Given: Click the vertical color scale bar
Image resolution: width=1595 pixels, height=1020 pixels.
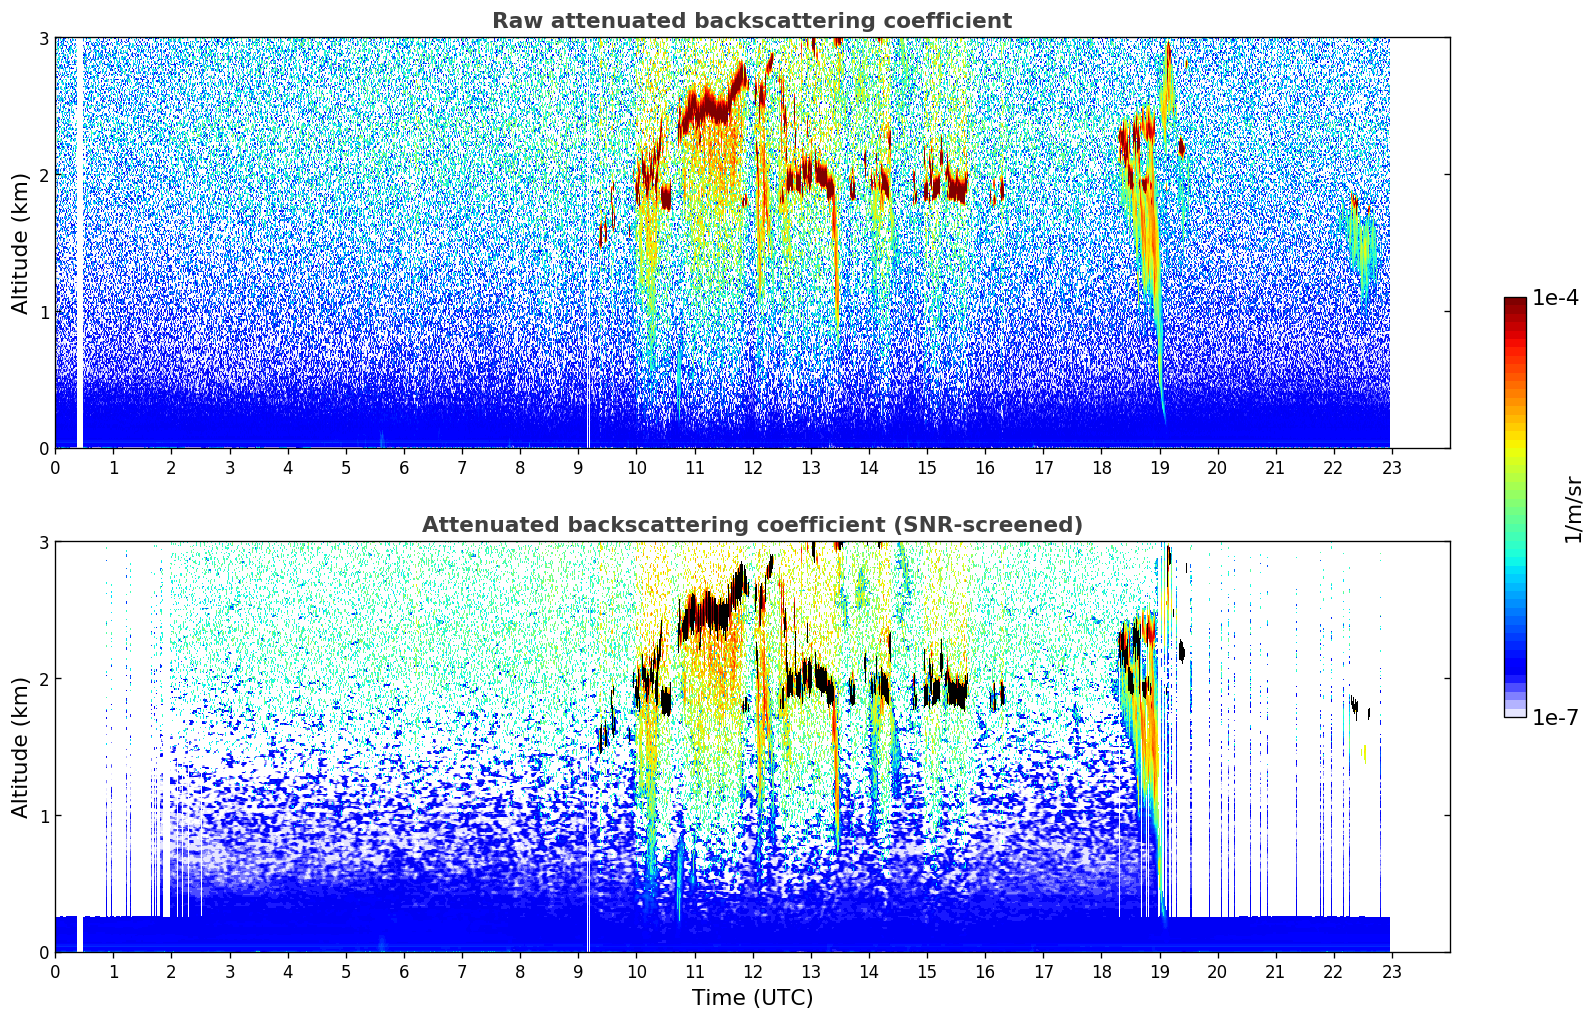Looking at the screenshot, I should (x=1515, y=507).
